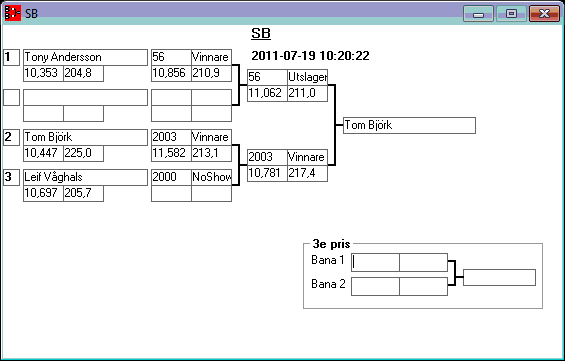Viewport: 565px width, 361px height.
Task: Click the Utslagen status cell
Action: [307, 77]
